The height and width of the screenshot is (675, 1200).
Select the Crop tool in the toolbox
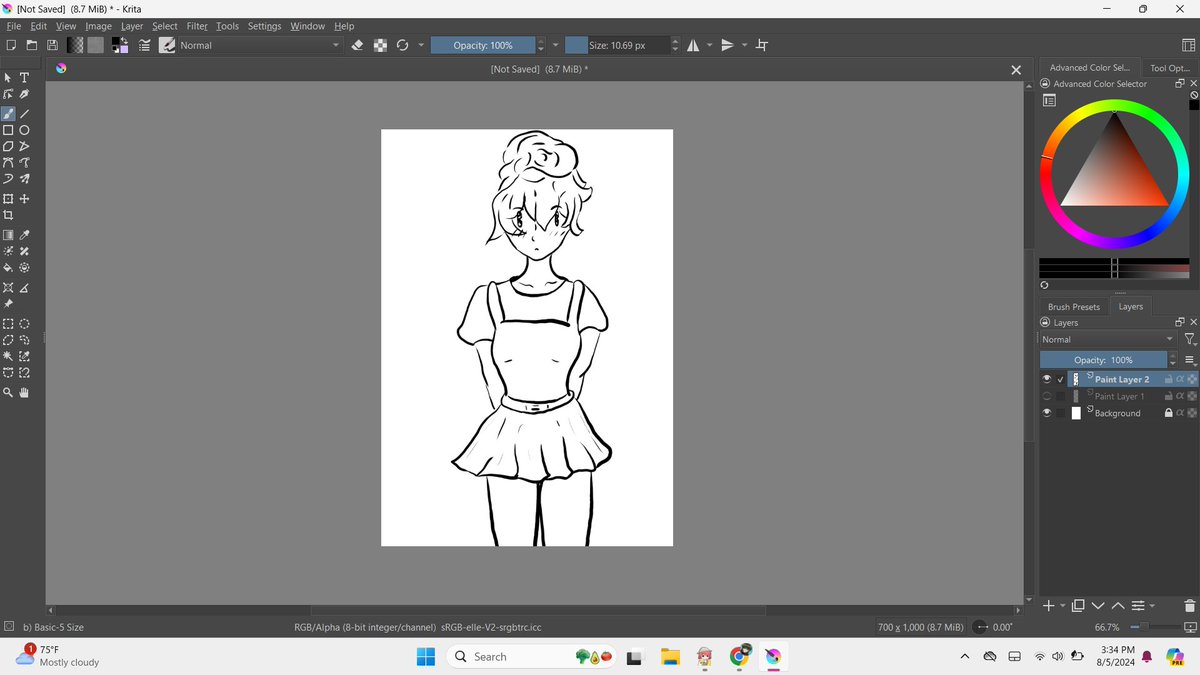pos(8,215)
